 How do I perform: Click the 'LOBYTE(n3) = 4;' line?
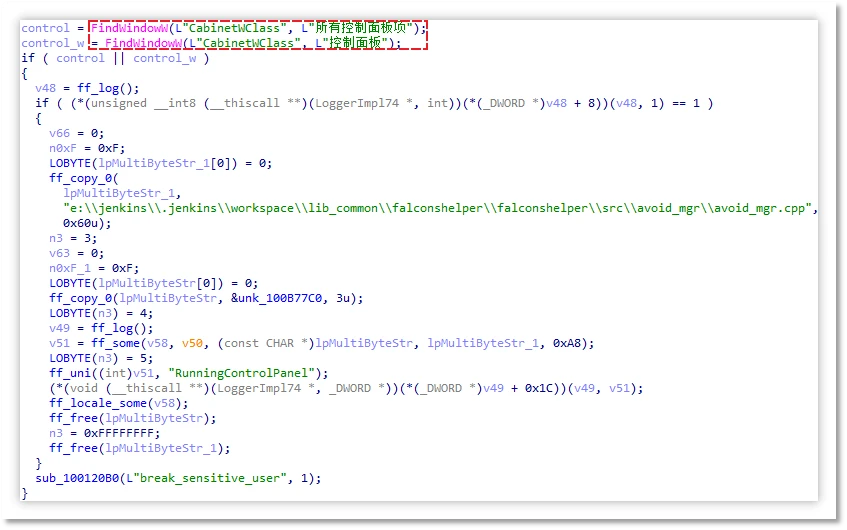coord(101,313)
